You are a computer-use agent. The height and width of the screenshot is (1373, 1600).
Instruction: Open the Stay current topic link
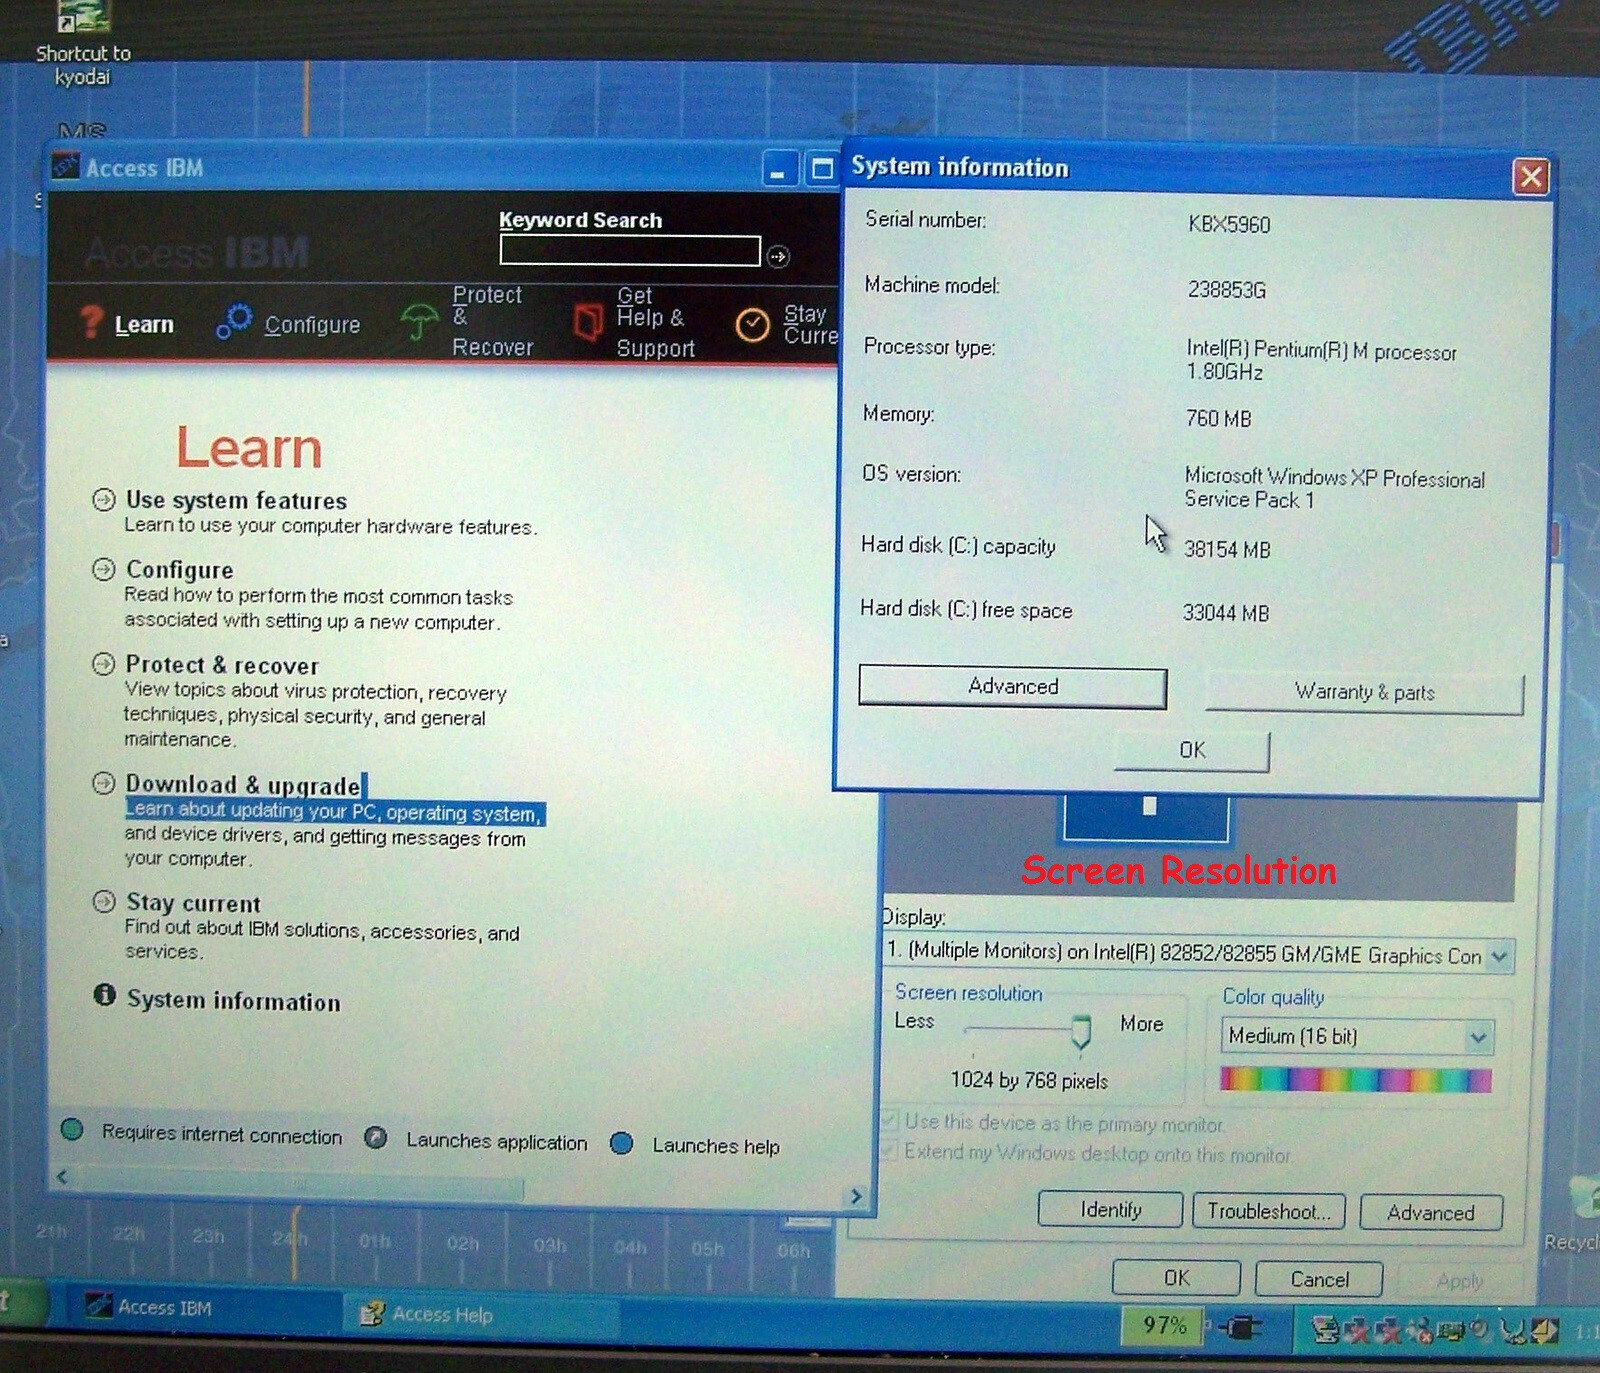coord(193,903)
